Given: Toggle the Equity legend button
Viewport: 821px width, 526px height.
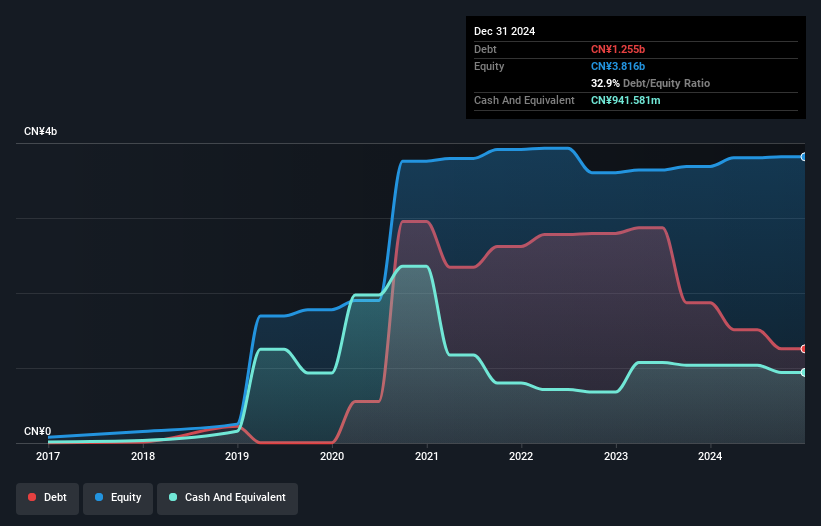Looking at the screenshot, I should click(118, 497).
